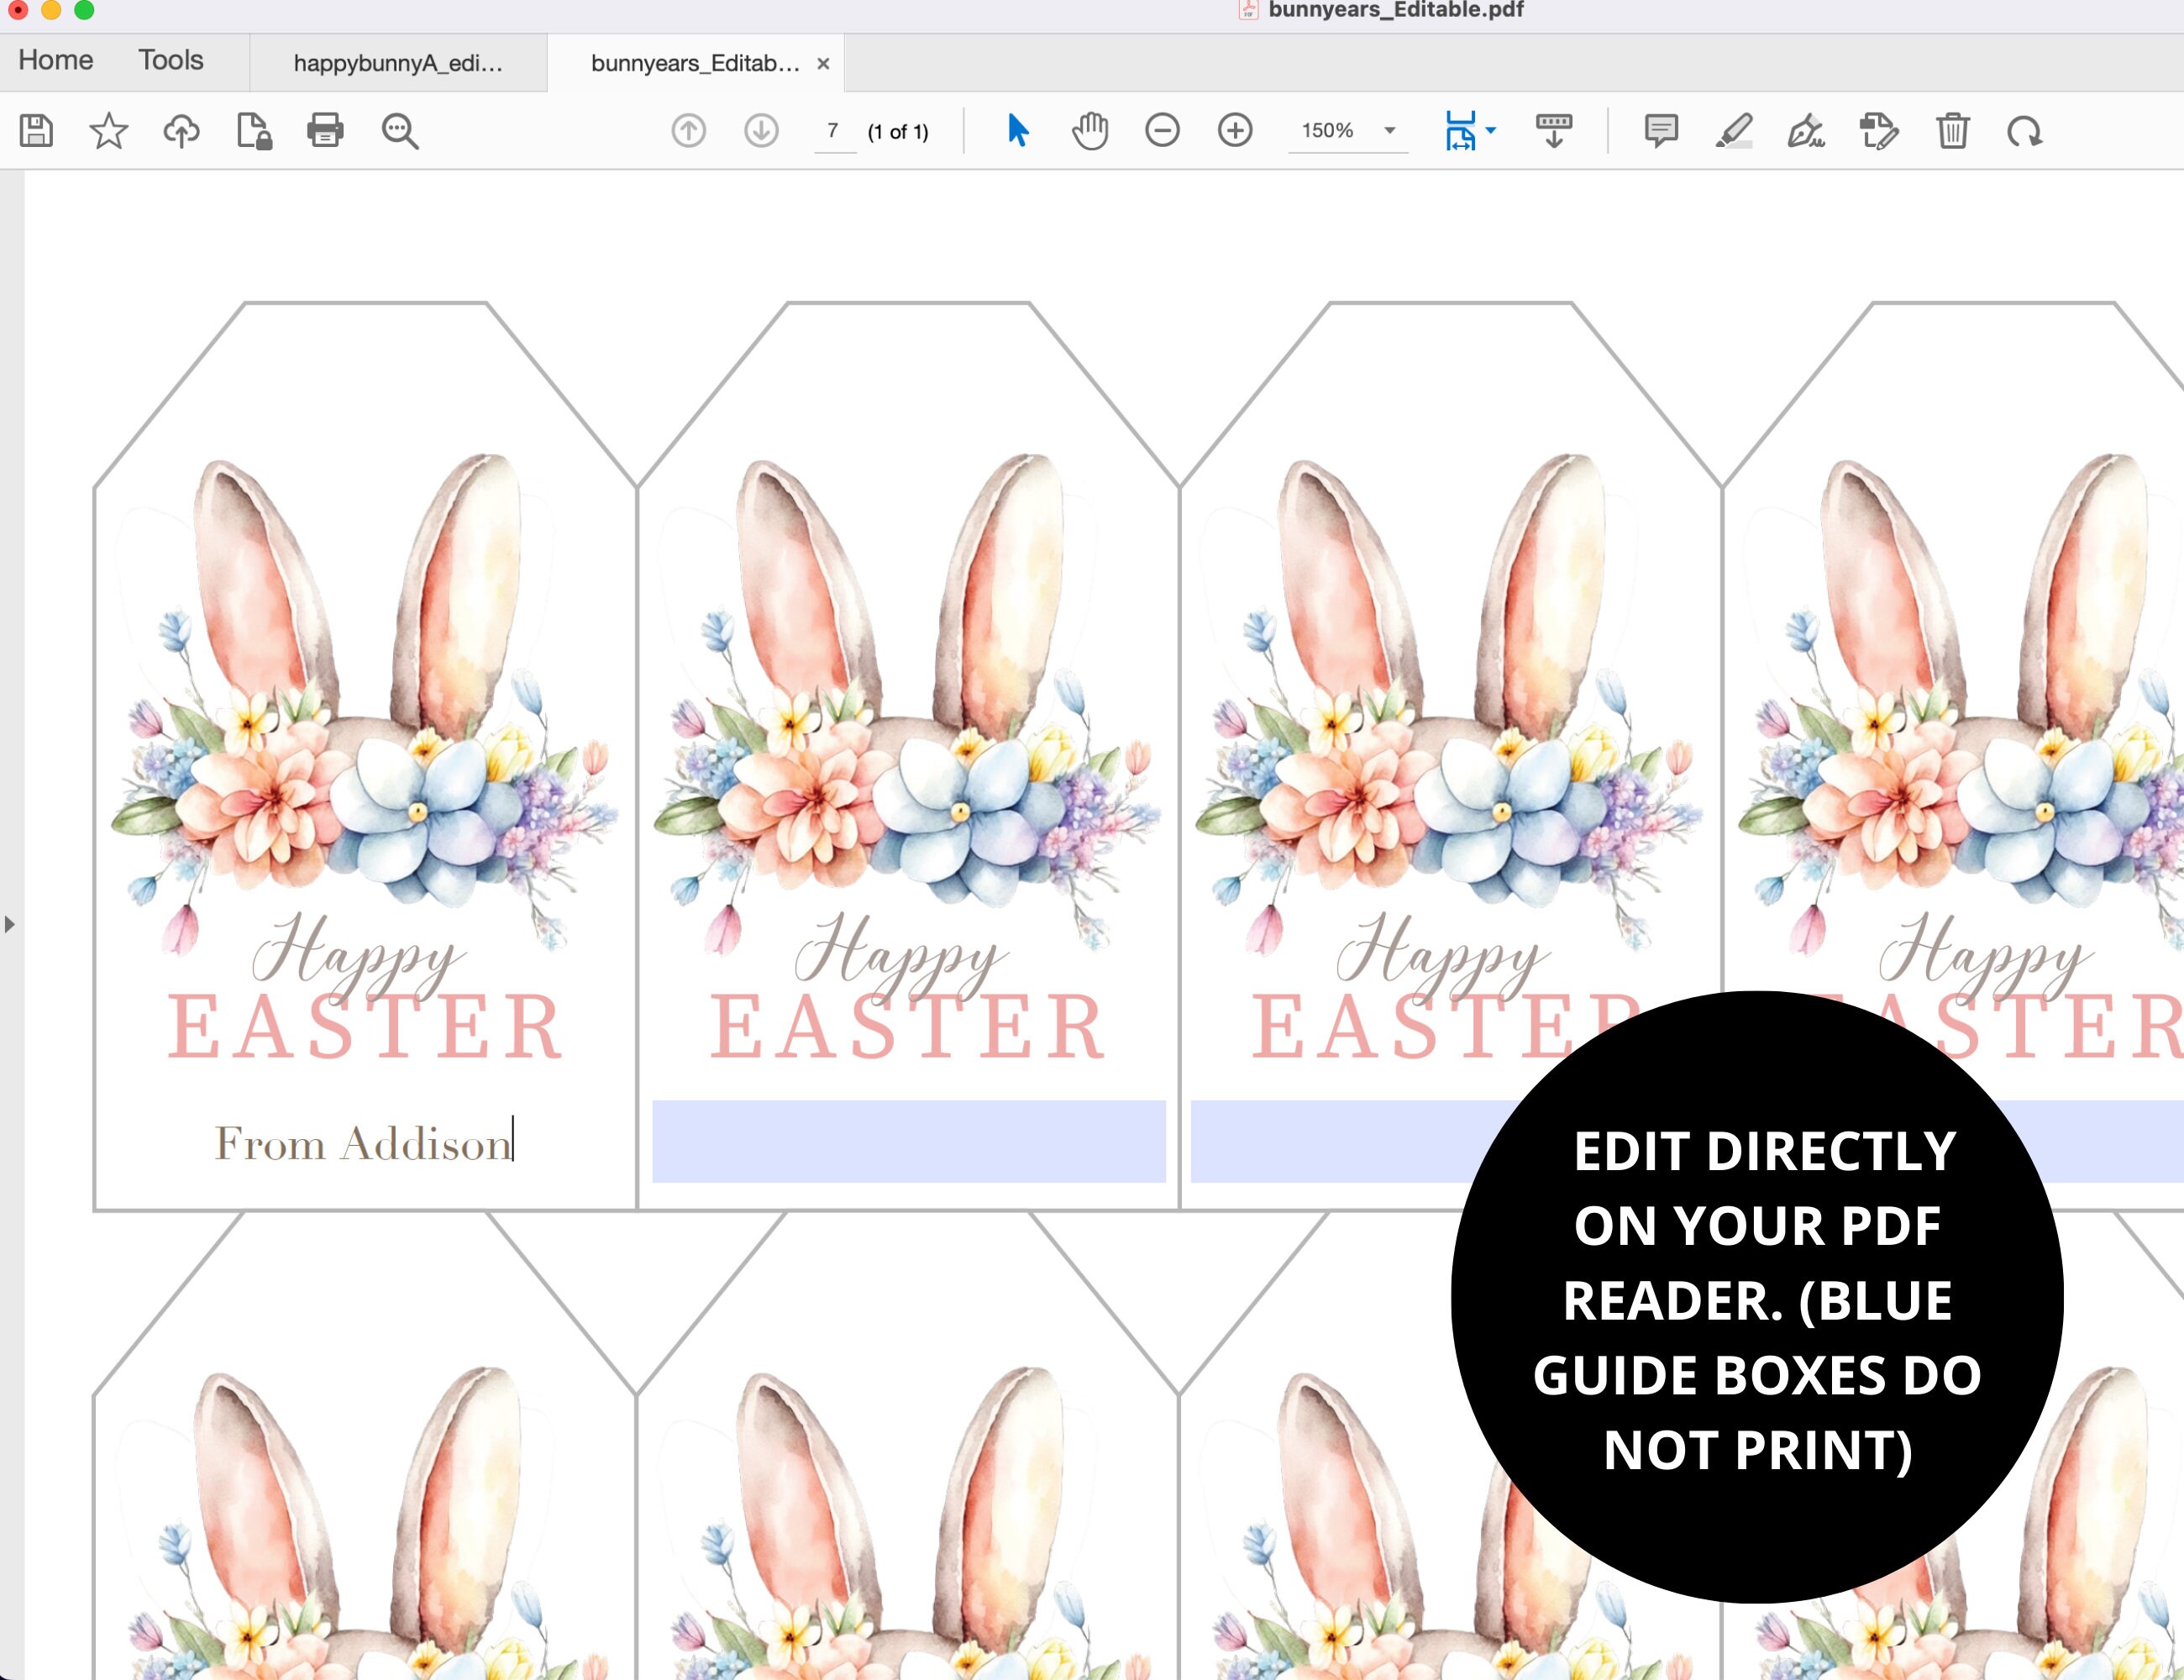Activate the Hand pan tool

point(1089,130)
